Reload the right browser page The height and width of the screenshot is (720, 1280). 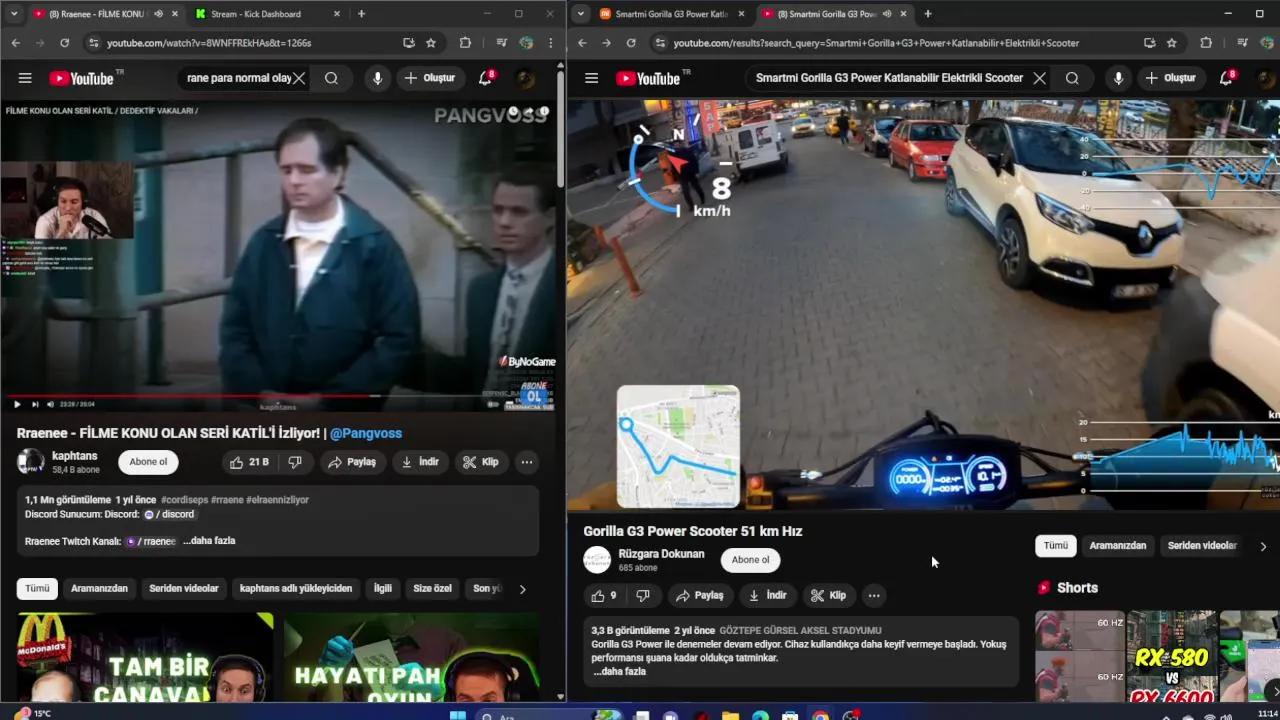pyautogui.click(x=631, y=43)
